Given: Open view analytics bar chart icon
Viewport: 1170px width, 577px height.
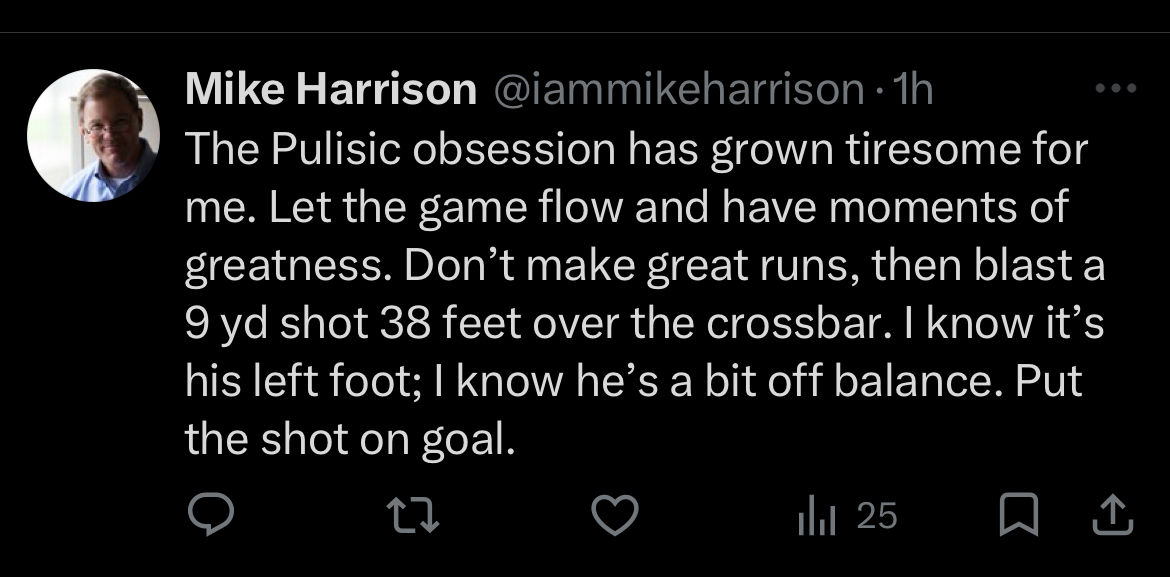Looking at the screenshot, I should [818, 516].
